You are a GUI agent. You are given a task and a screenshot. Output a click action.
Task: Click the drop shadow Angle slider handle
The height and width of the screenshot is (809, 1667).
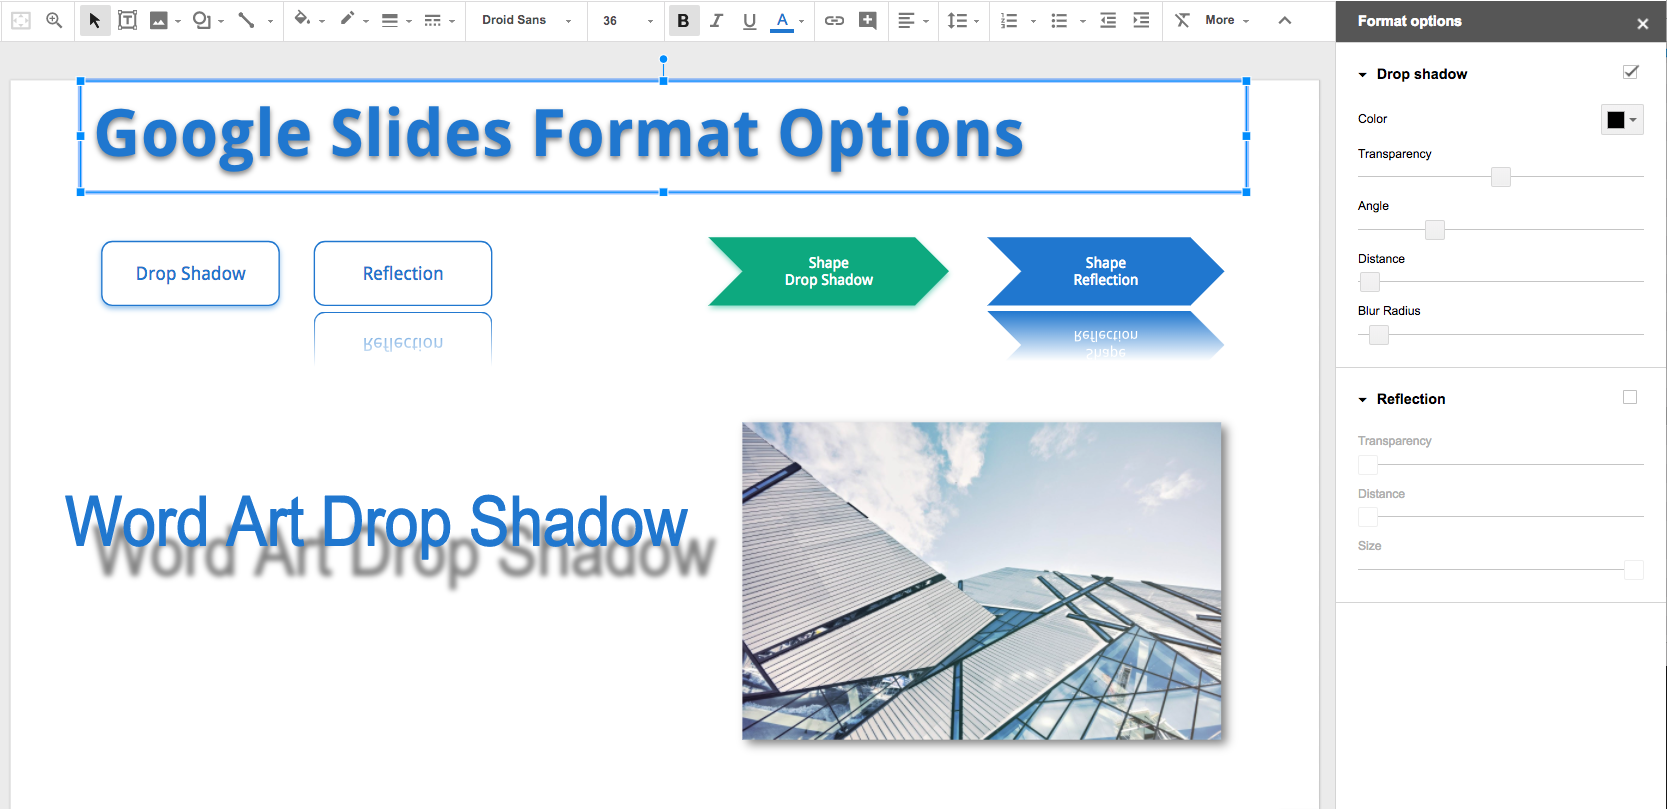coord(1435,230)
